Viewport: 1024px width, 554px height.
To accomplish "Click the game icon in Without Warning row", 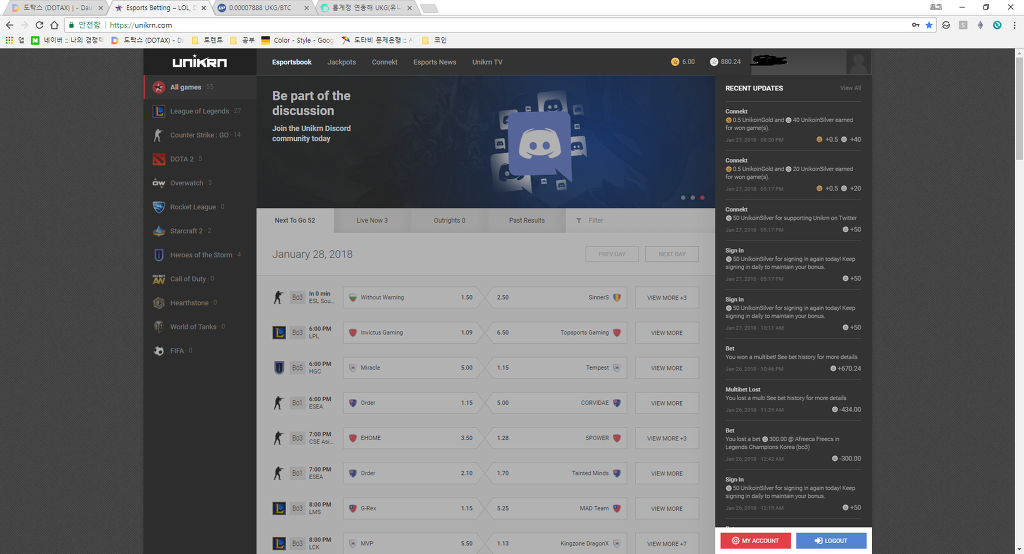I will pyautogui.click(x=278, y=297).
